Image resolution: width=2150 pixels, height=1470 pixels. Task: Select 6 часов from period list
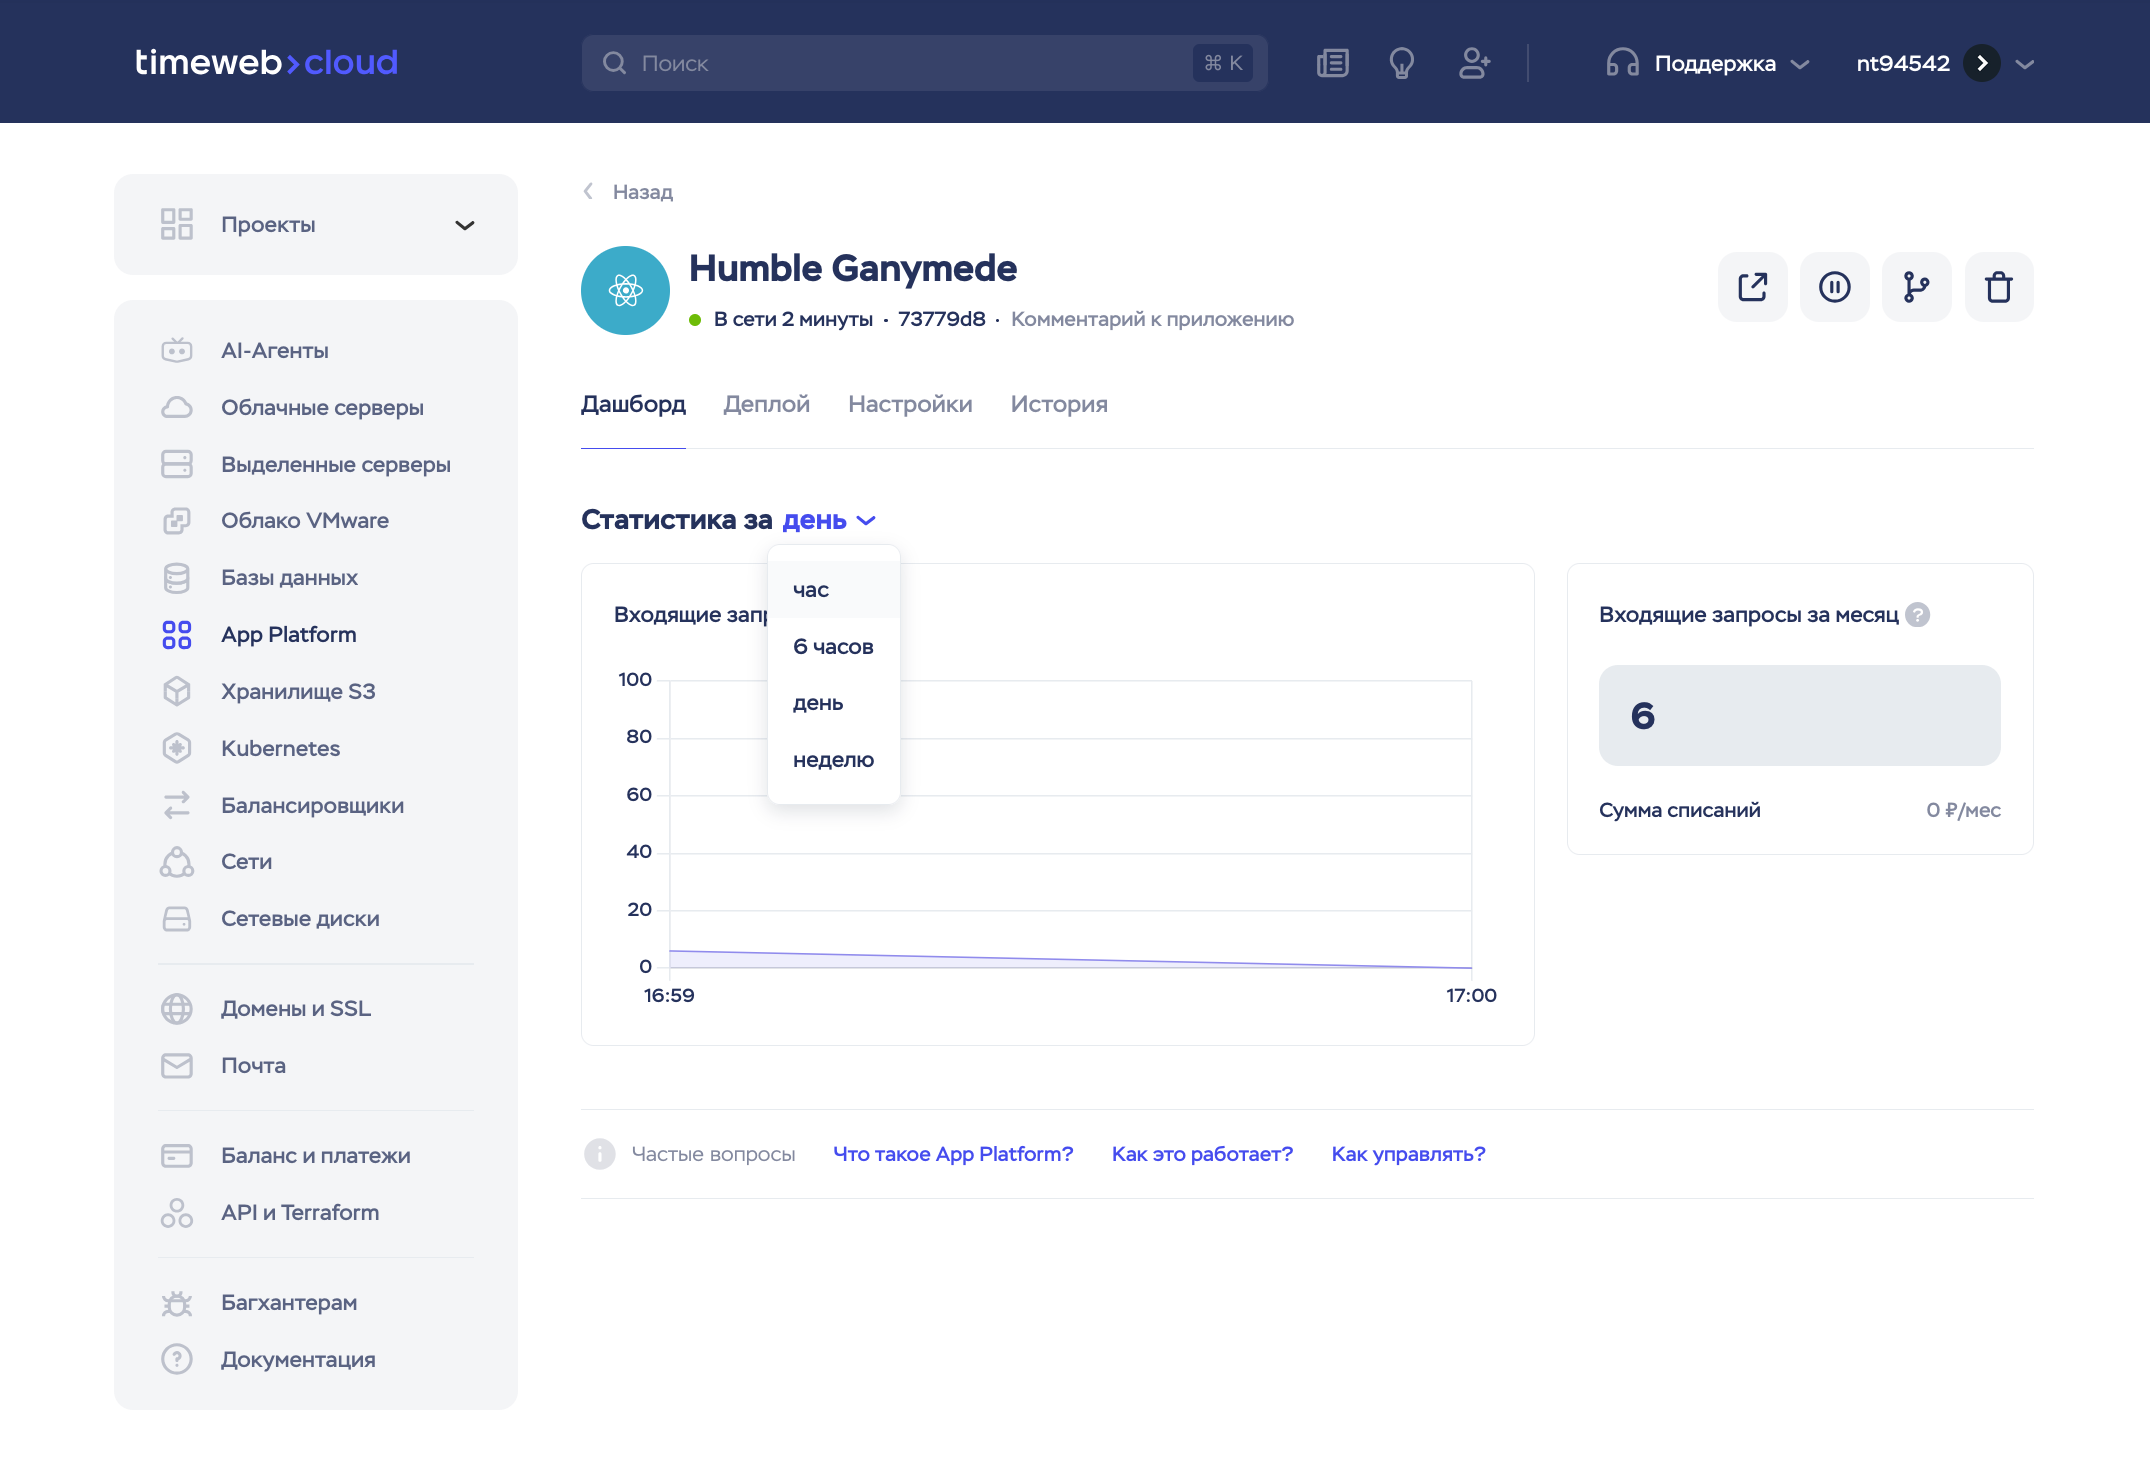(x=833, y=646)
